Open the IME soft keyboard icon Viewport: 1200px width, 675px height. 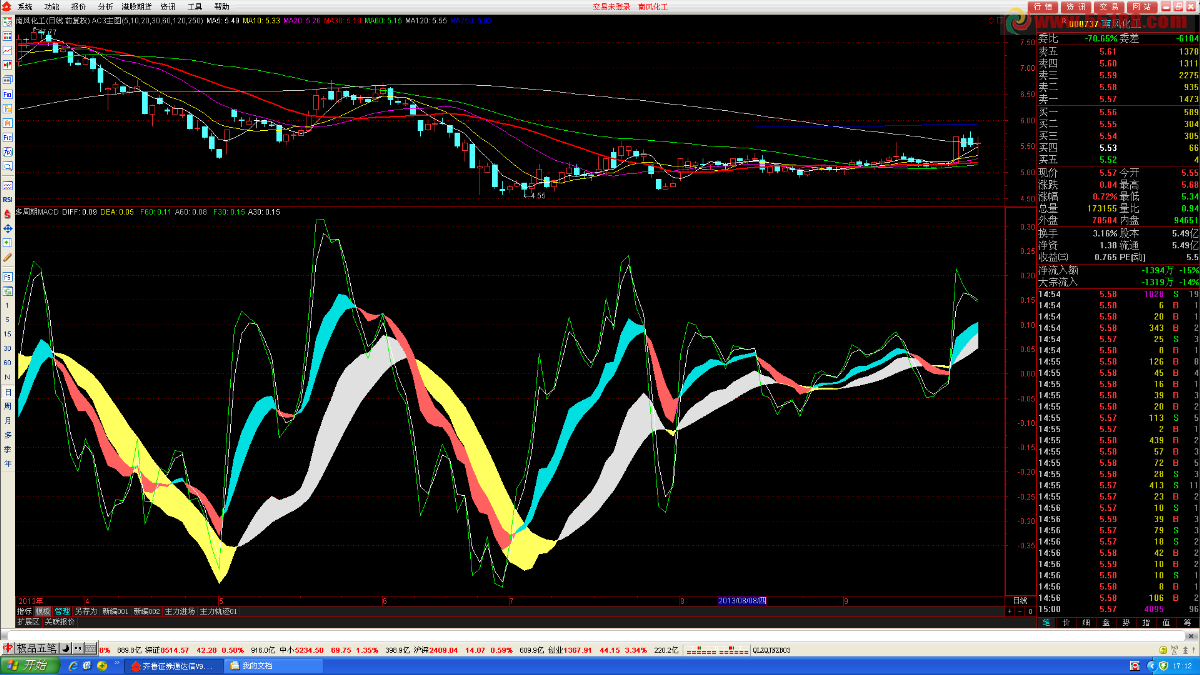tap(90, 648)
